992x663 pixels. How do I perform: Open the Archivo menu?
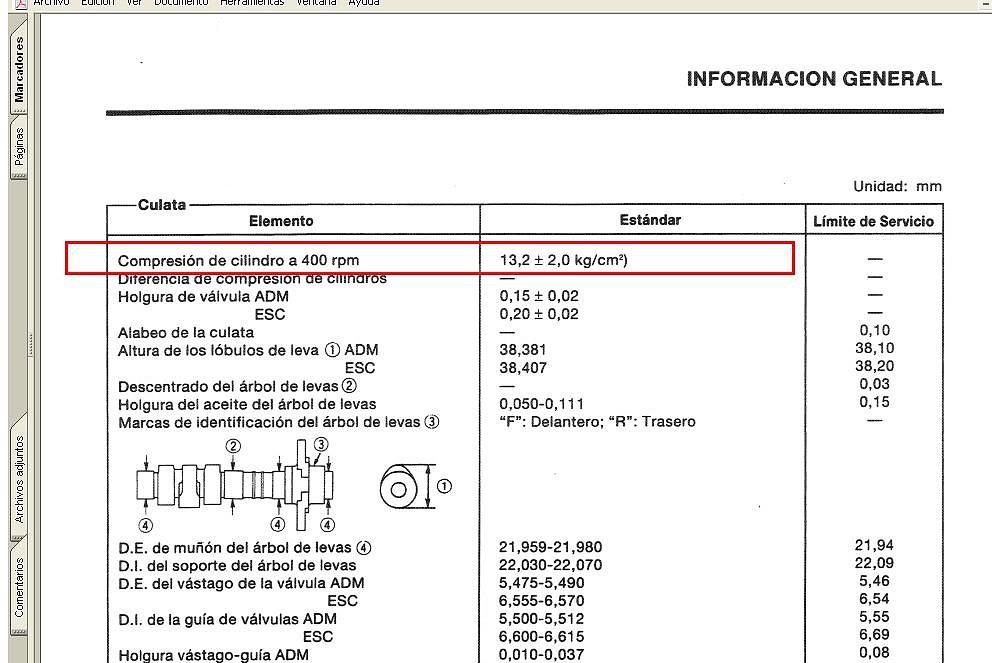pos(51,3)
